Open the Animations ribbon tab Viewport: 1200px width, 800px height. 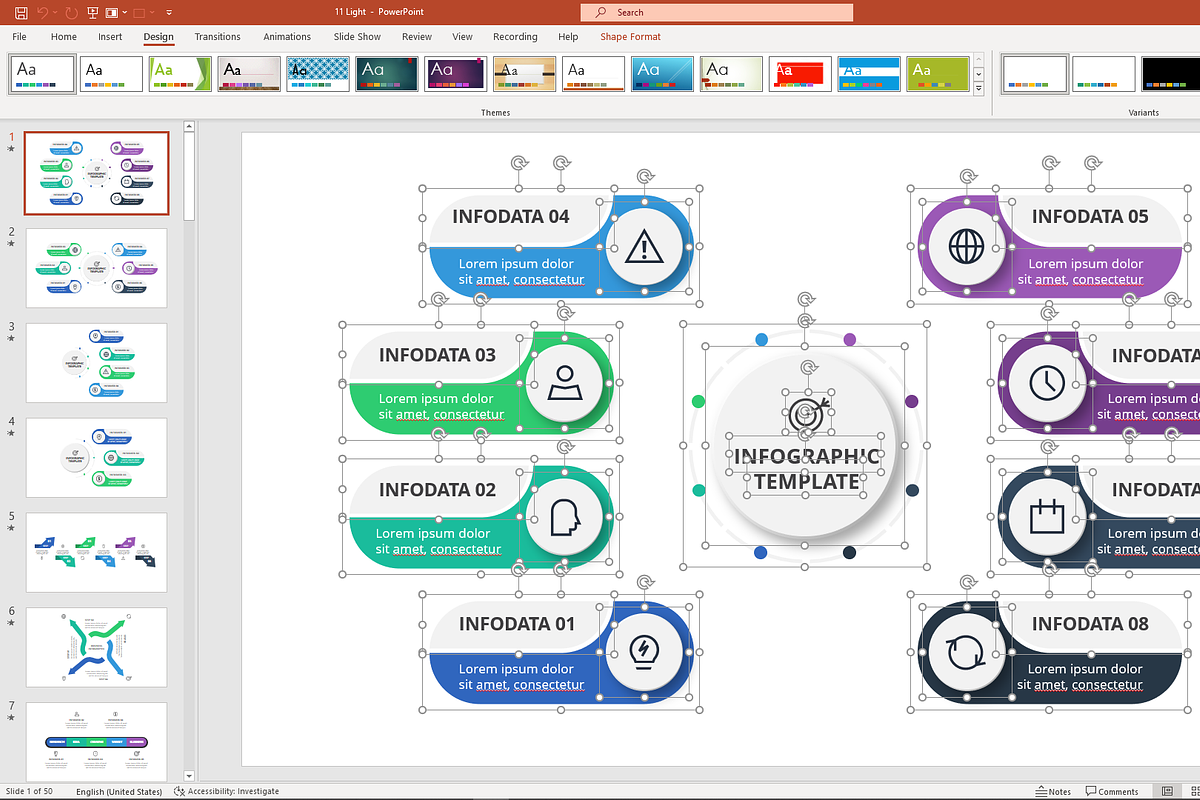point(287,37)
